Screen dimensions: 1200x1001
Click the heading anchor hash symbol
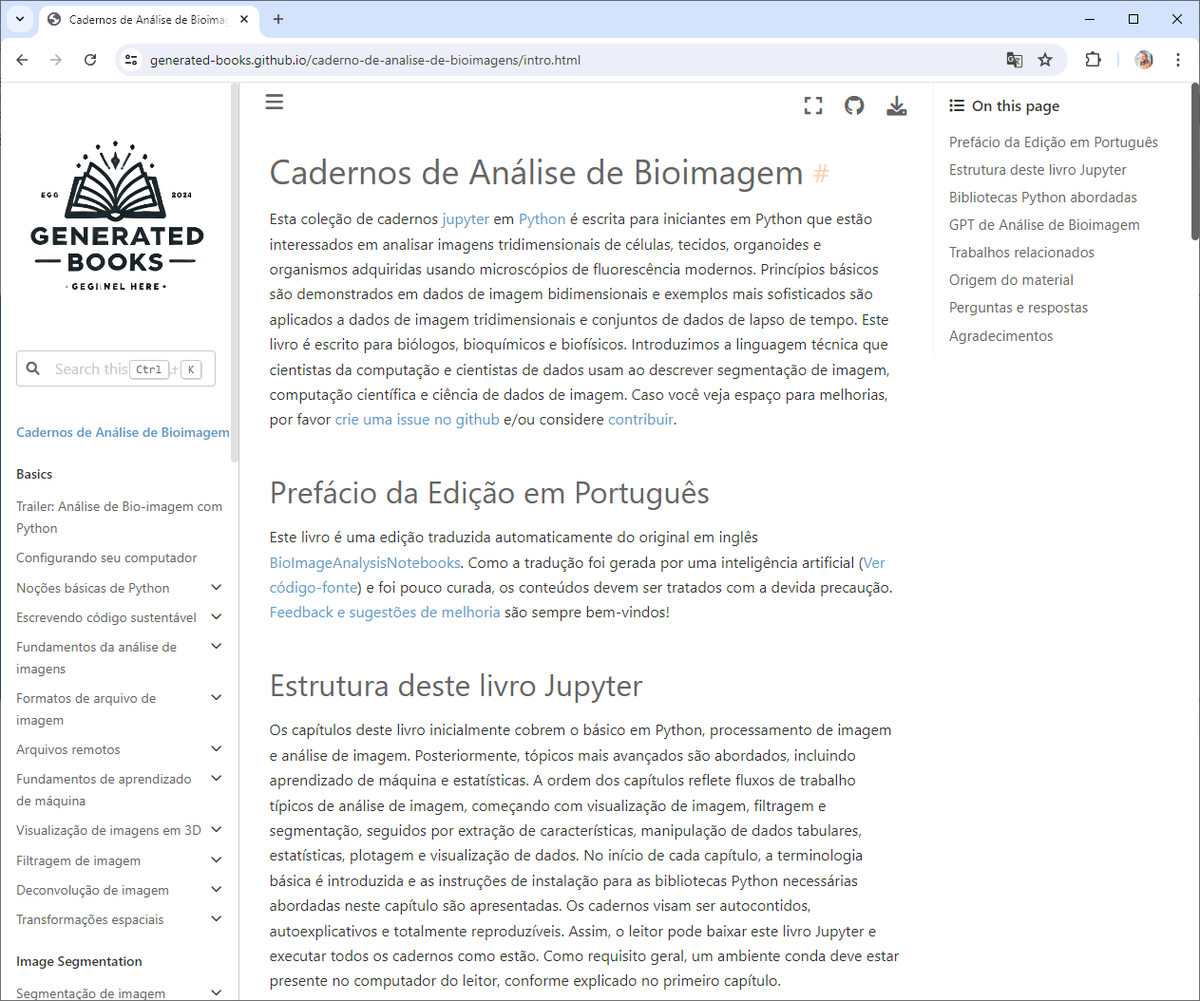tap(821, 173)
